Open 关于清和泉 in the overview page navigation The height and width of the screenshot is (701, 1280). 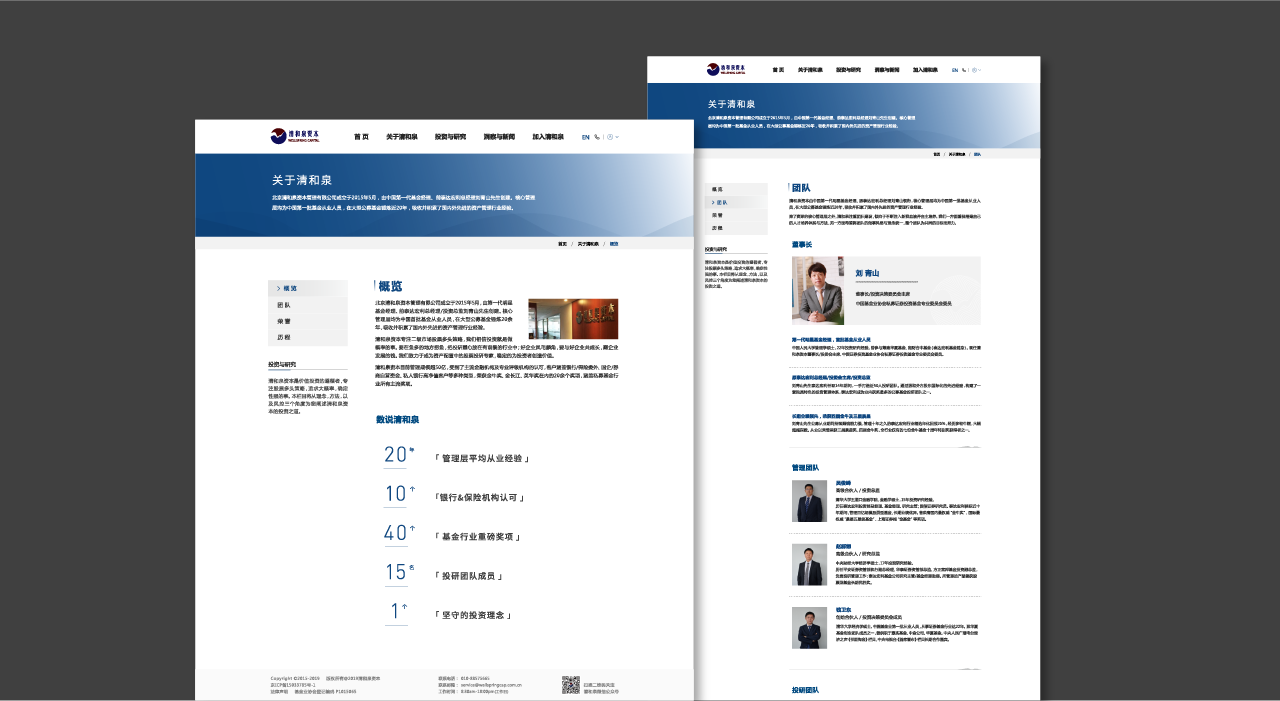(x=402, y=137)
